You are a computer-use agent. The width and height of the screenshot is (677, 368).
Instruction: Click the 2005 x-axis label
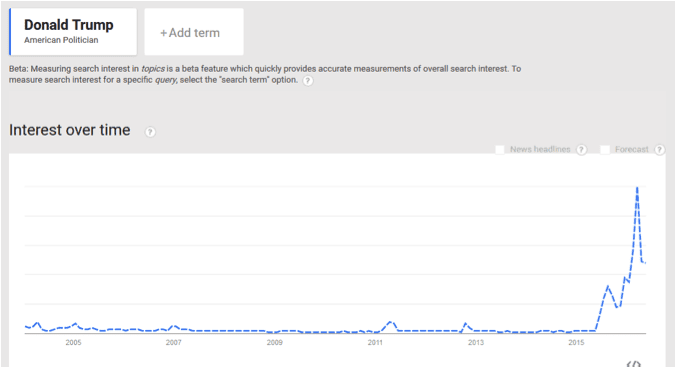73,343
